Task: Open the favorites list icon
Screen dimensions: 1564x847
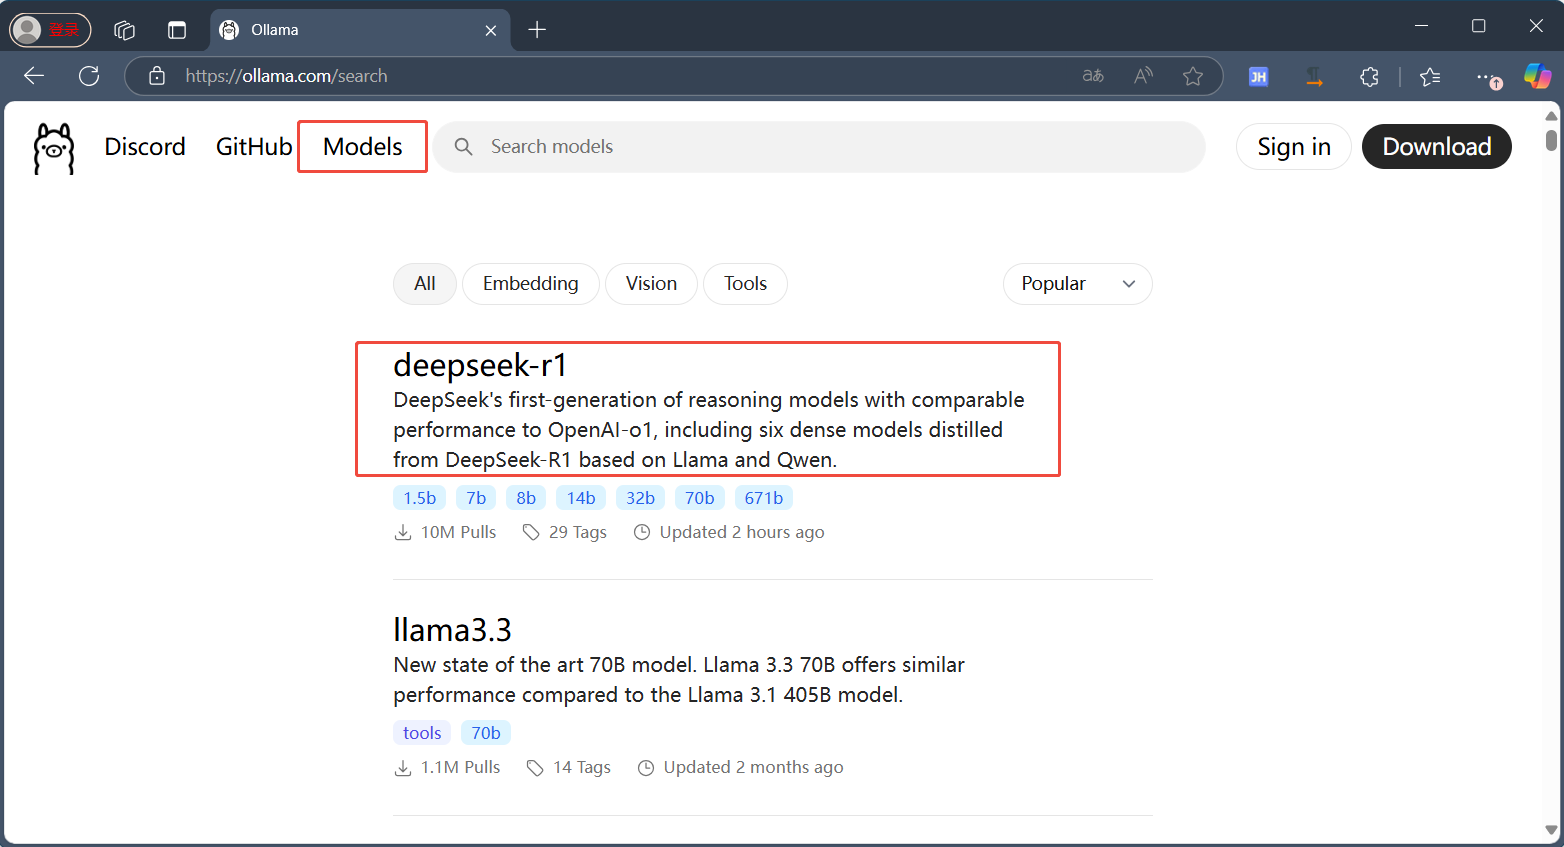Action: point(1430,76)
